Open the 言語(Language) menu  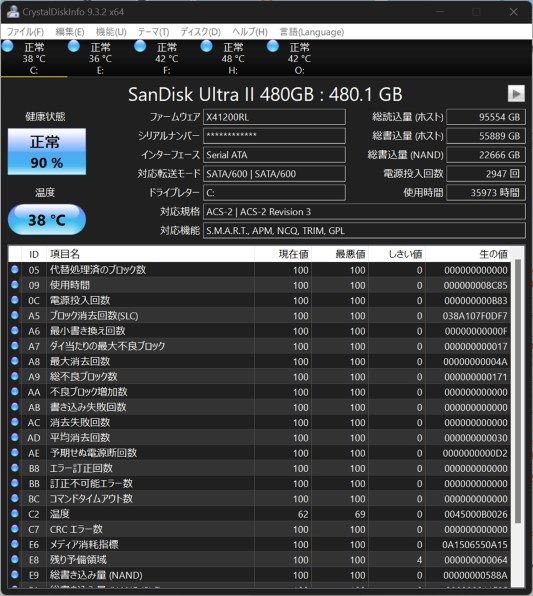click(312, 32)
